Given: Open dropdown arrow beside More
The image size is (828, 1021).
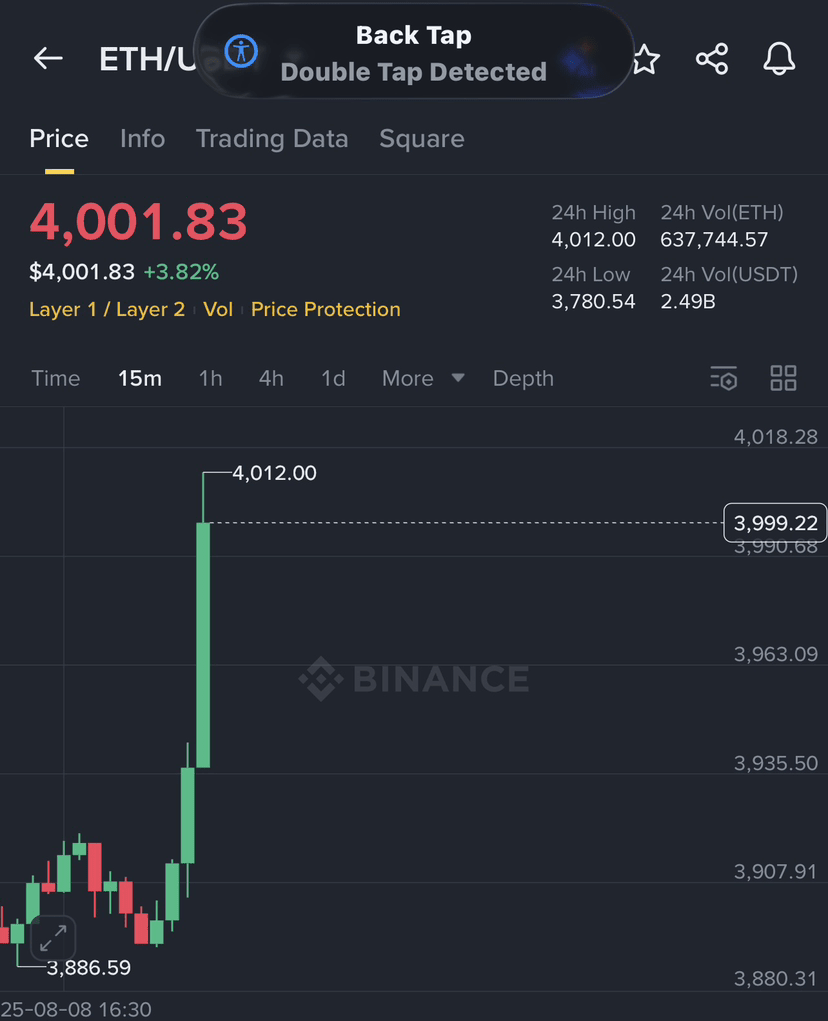Looking at the screenshot, I should pyautogui.click(x=458, y=378).
